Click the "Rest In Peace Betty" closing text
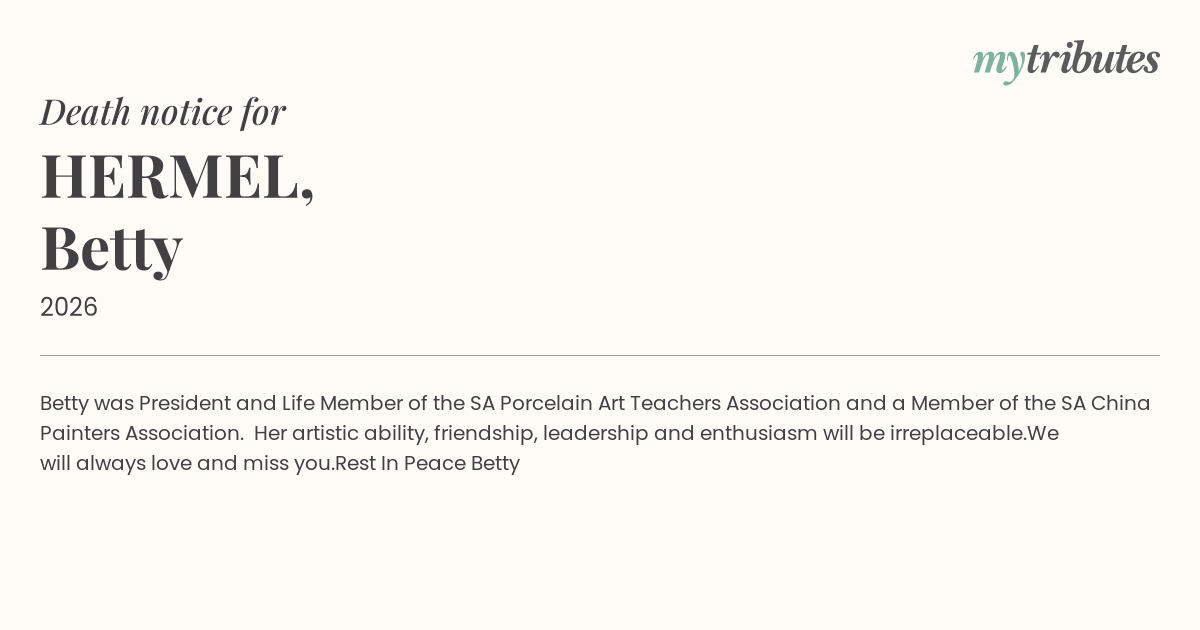The height and width of the screenshot is (630, 1200). pos(428,464)
